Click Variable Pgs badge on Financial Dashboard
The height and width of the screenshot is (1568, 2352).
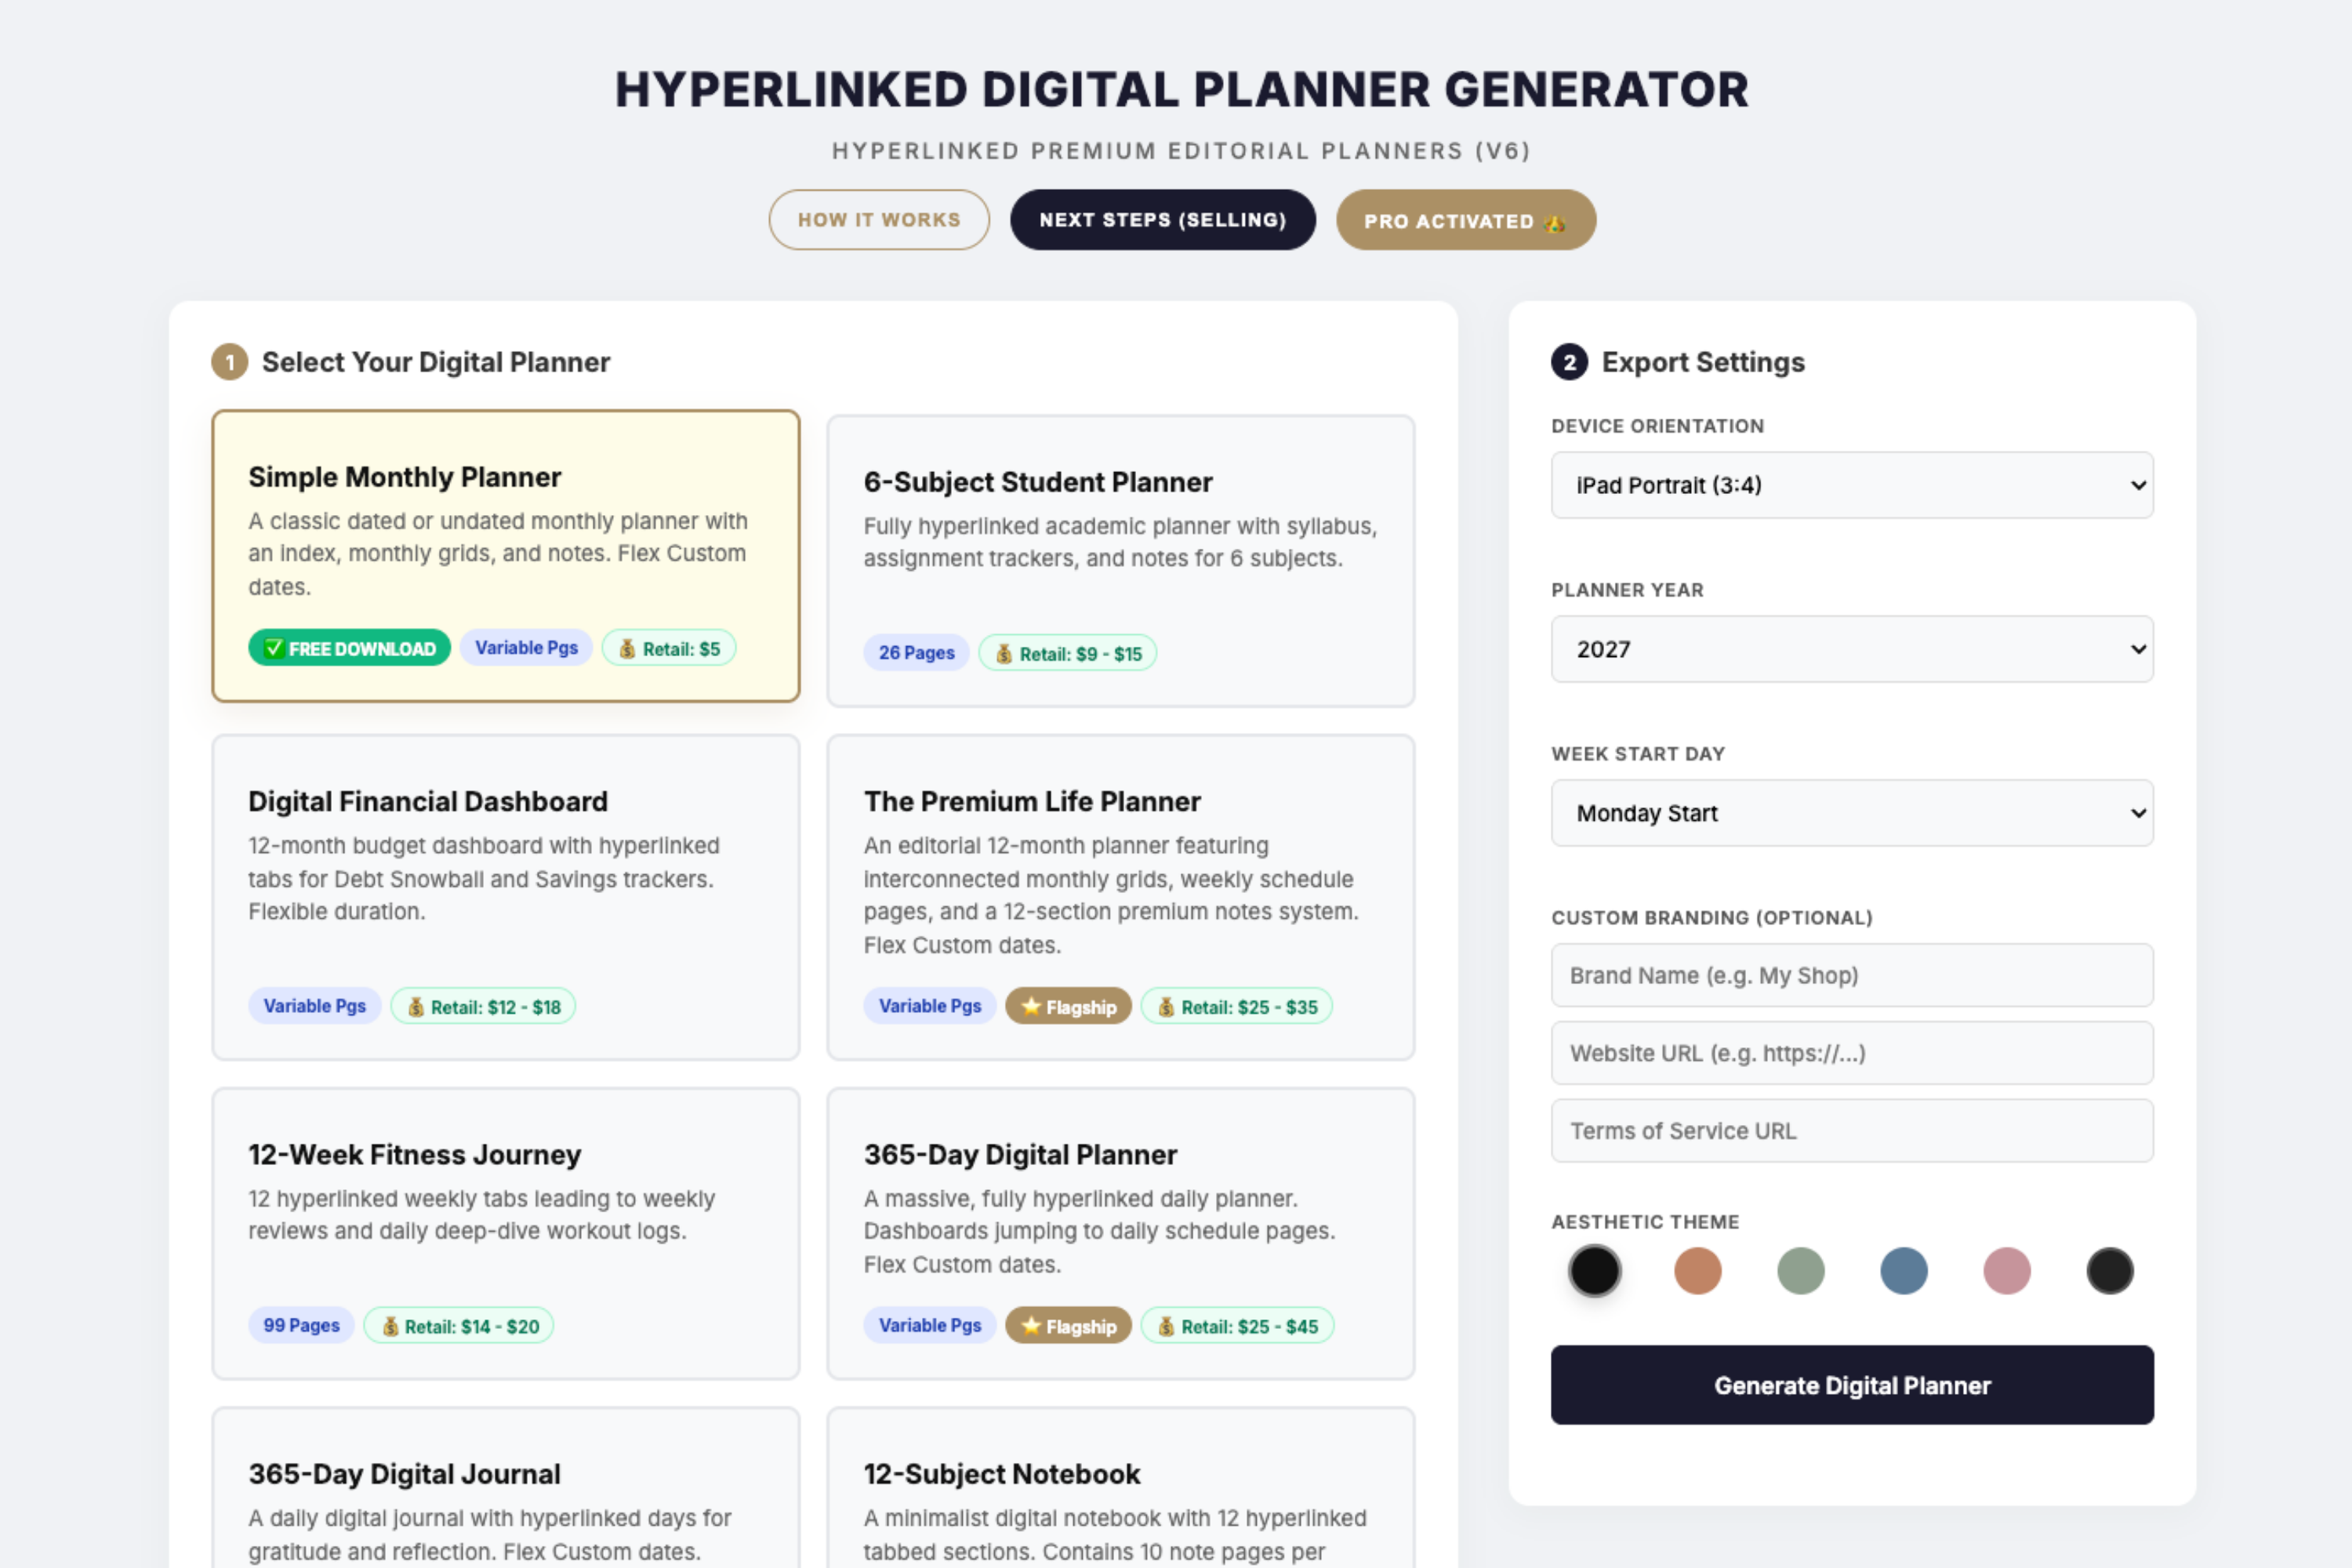coord(314,1006)
